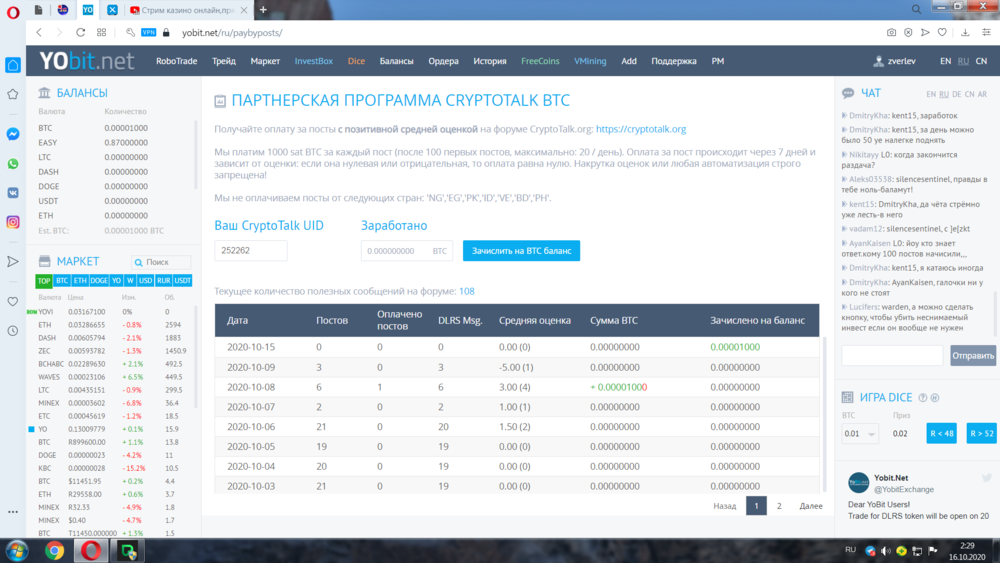1000x563 pixels.
Task: Open Dice menu item
Action: (x=357, y=61)
